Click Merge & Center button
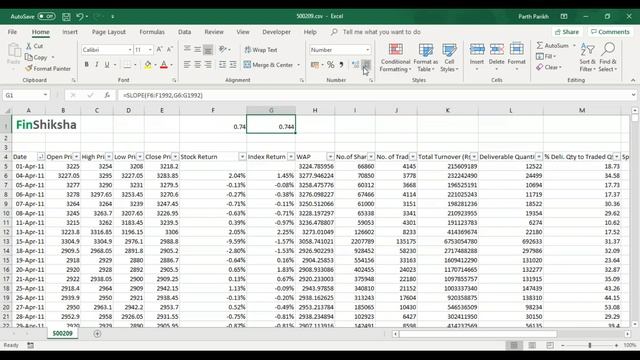This screenshot has width=640, height=360. point(269,64)
